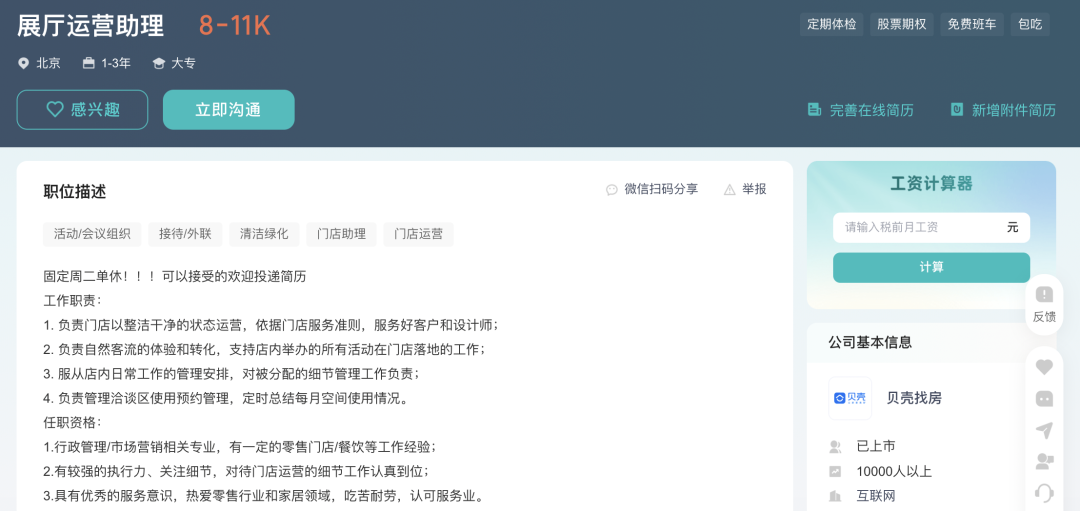Image resolution: width=1080 pixels, height=511 pixels.
Task: Open 完善在线简历 link
Action: [x=861, y=110]
